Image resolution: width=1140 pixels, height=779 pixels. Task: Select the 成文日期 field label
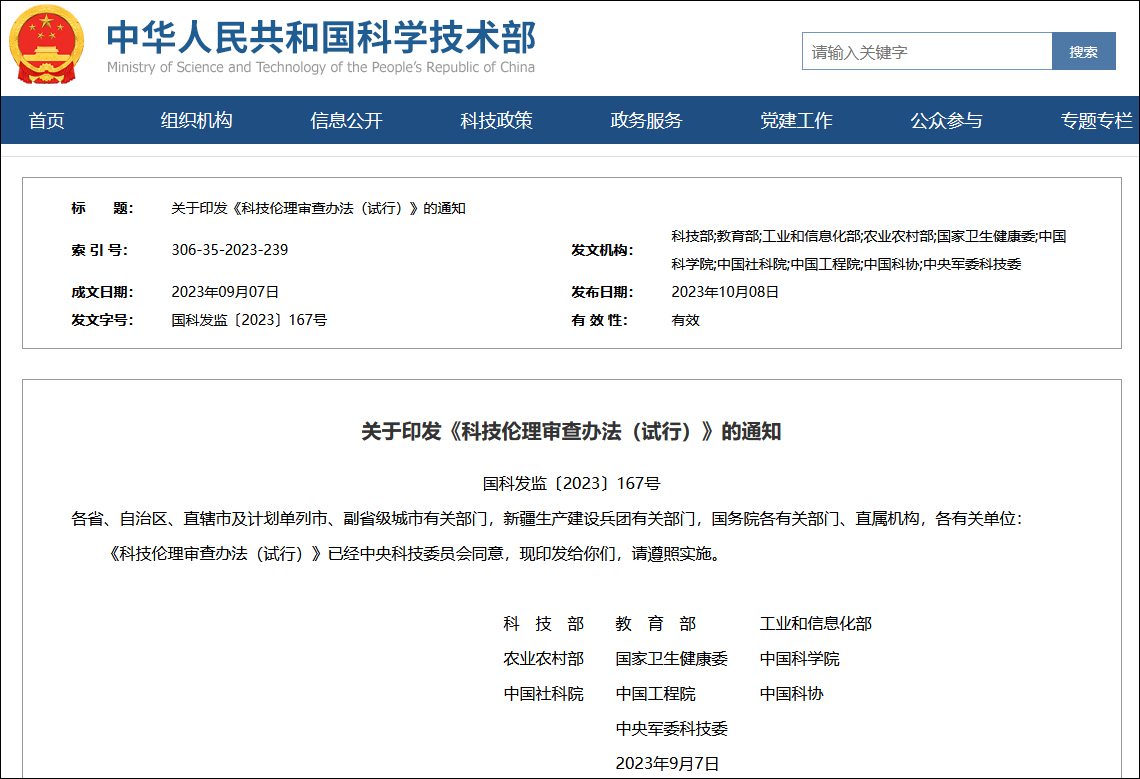[102, 292]
